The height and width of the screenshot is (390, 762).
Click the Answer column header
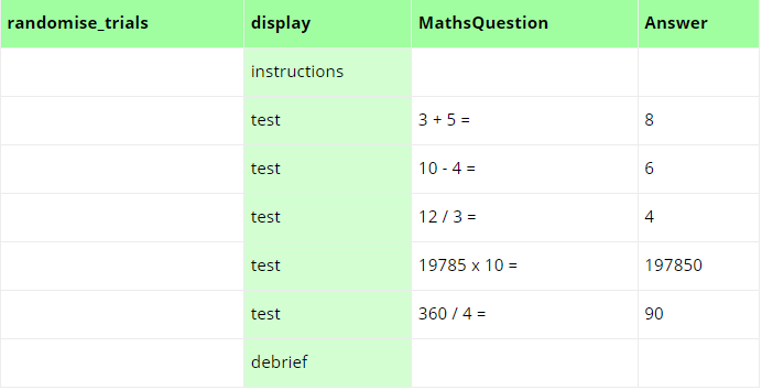tap(699, 23)
